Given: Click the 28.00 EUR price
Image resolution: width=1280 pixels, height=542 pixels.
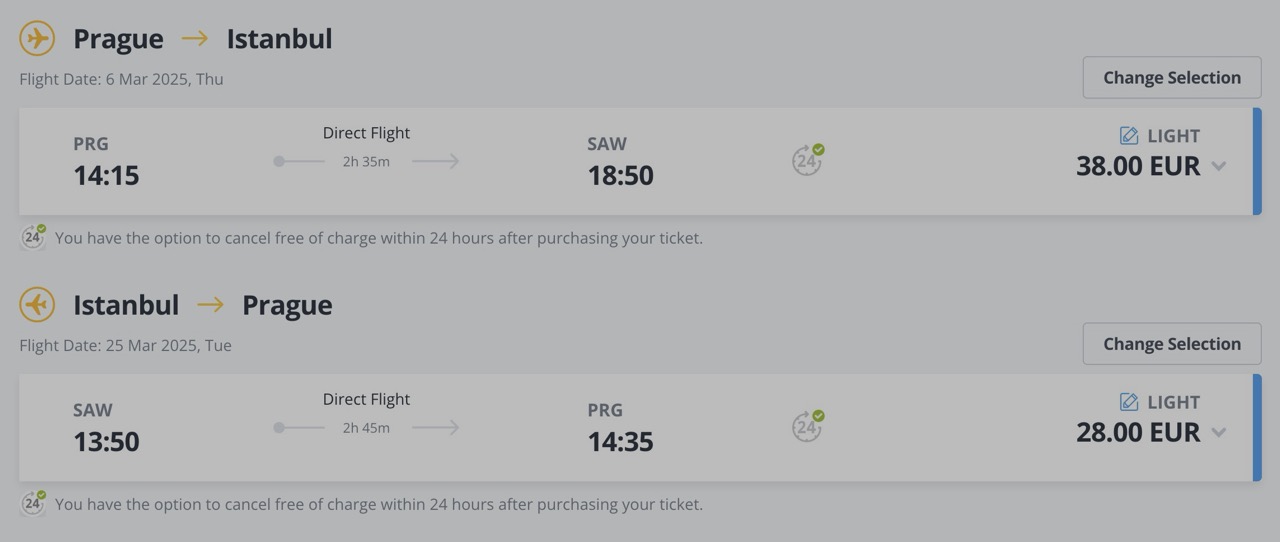Looking at the screenshot, I should (1138, 432).
